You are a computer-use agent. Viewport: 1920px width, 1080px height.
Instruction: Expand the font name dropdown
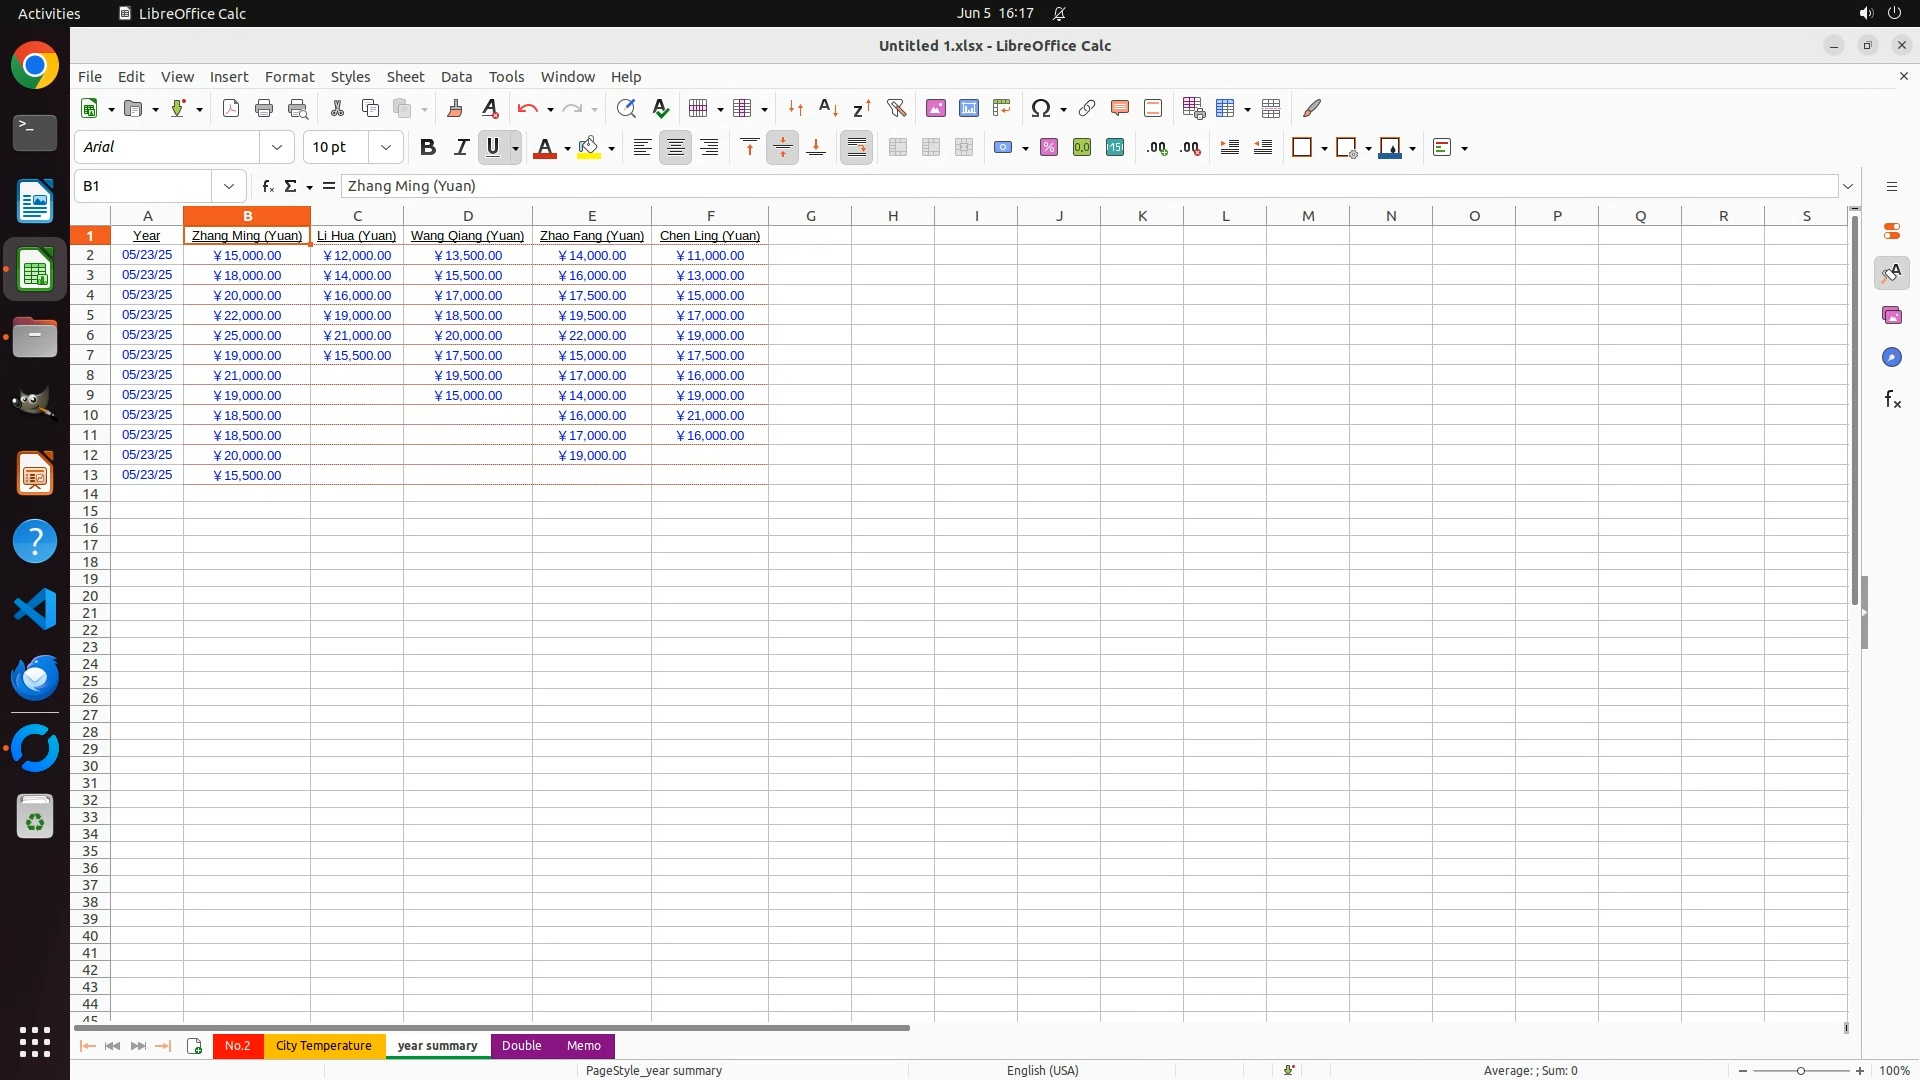277,147
